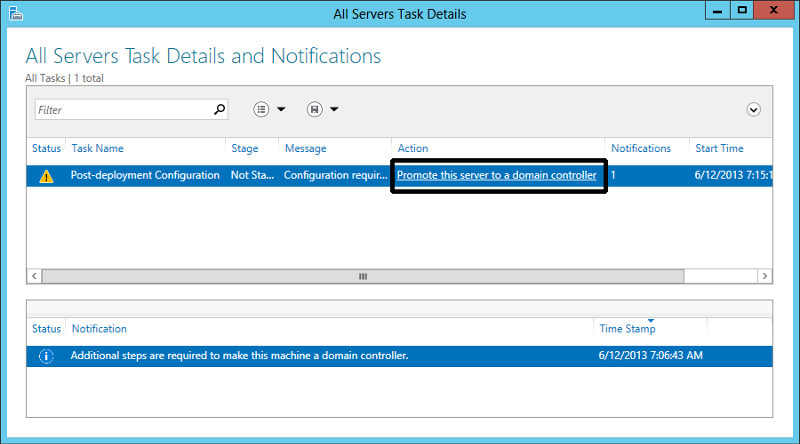Sort by the Action column header

coord(413,149)
